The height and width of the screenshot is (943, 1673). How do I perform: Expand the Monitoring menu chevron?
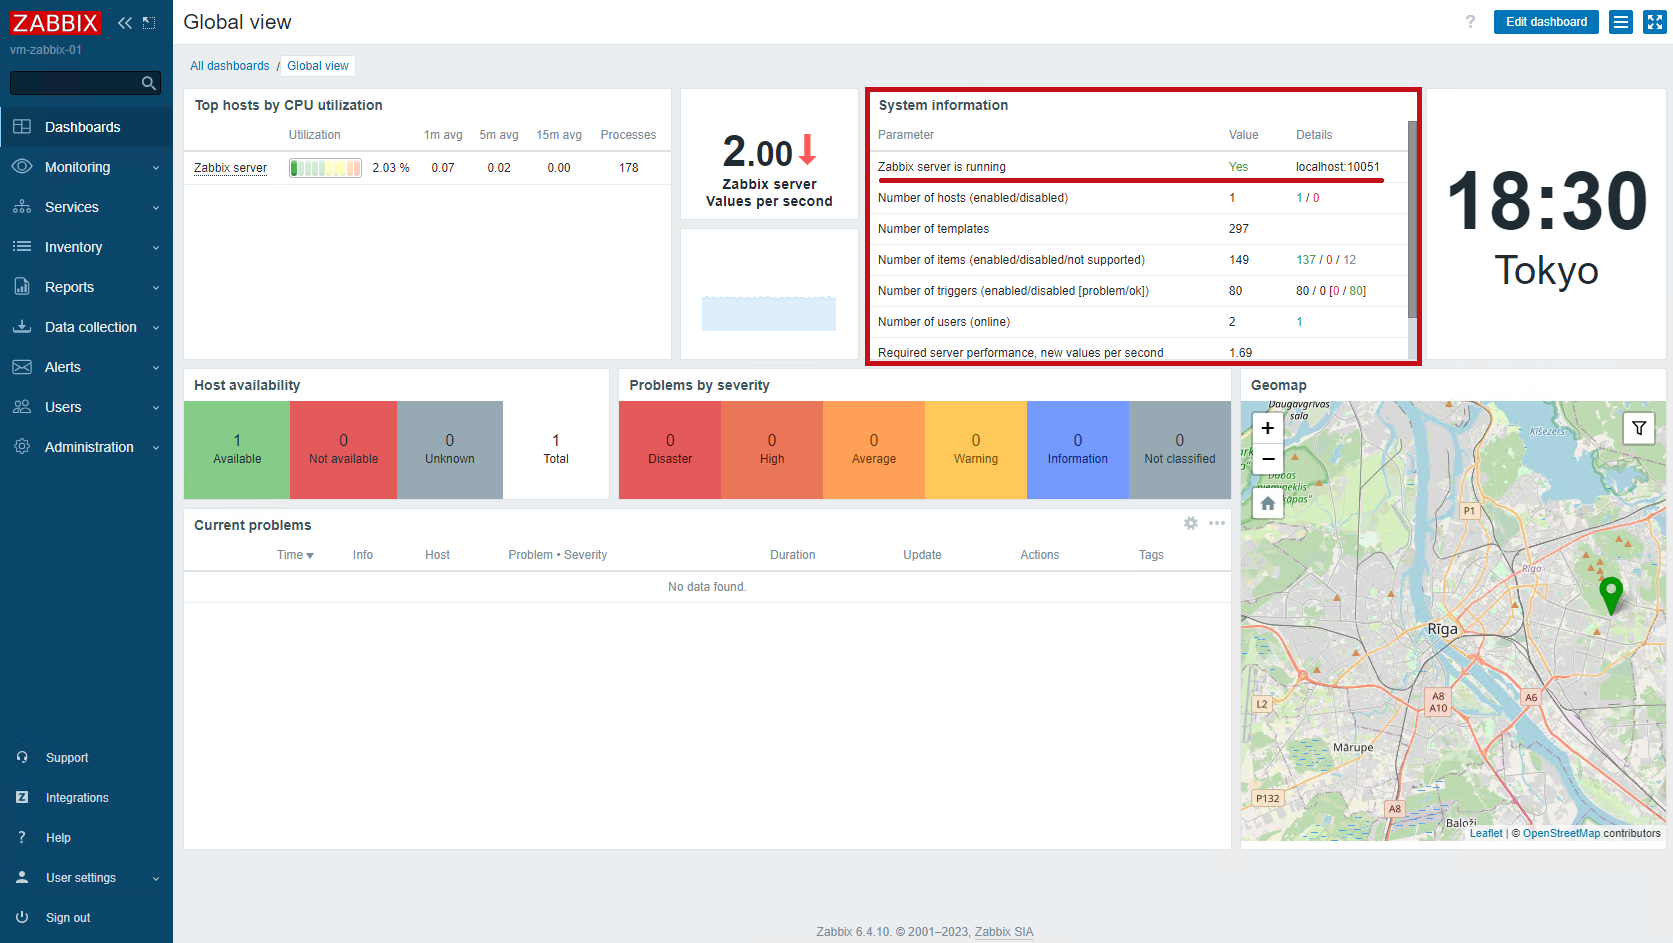click(156, 168)
